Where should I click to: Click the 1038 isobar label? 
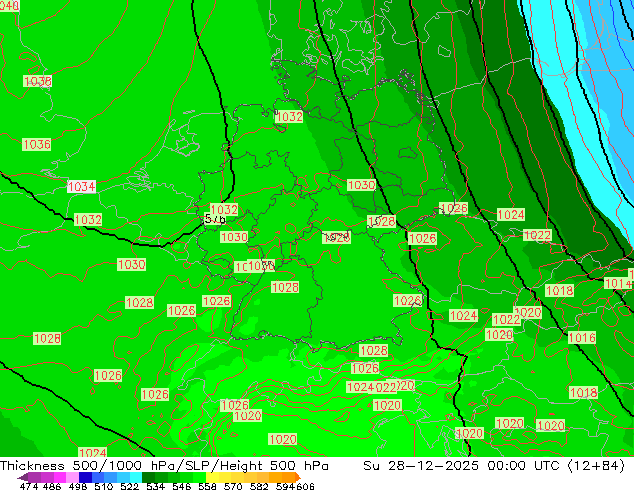[38, 81]
